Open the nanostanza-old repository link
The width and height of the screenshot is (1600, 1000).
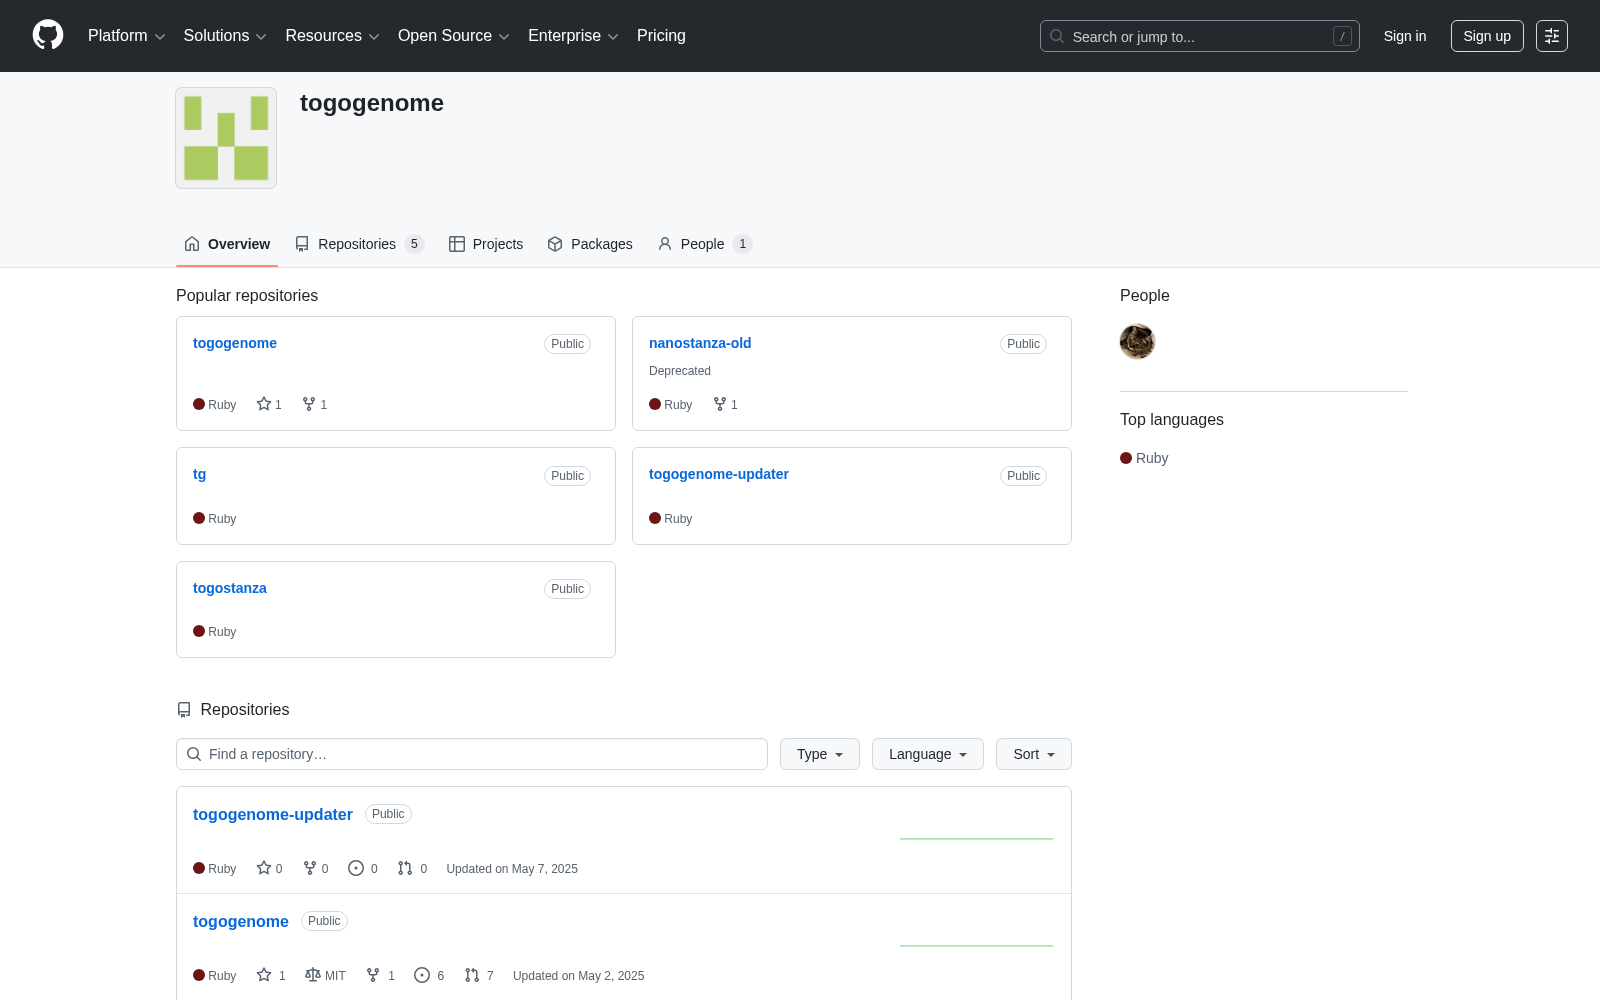(700, 343)
